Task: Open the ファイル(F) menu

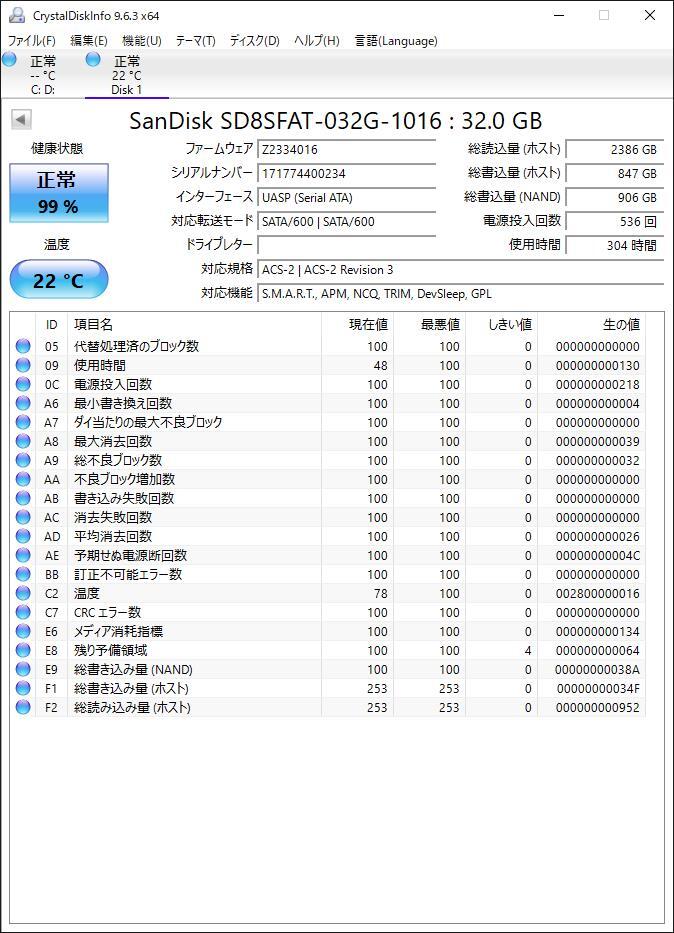Action: [32, 40]
